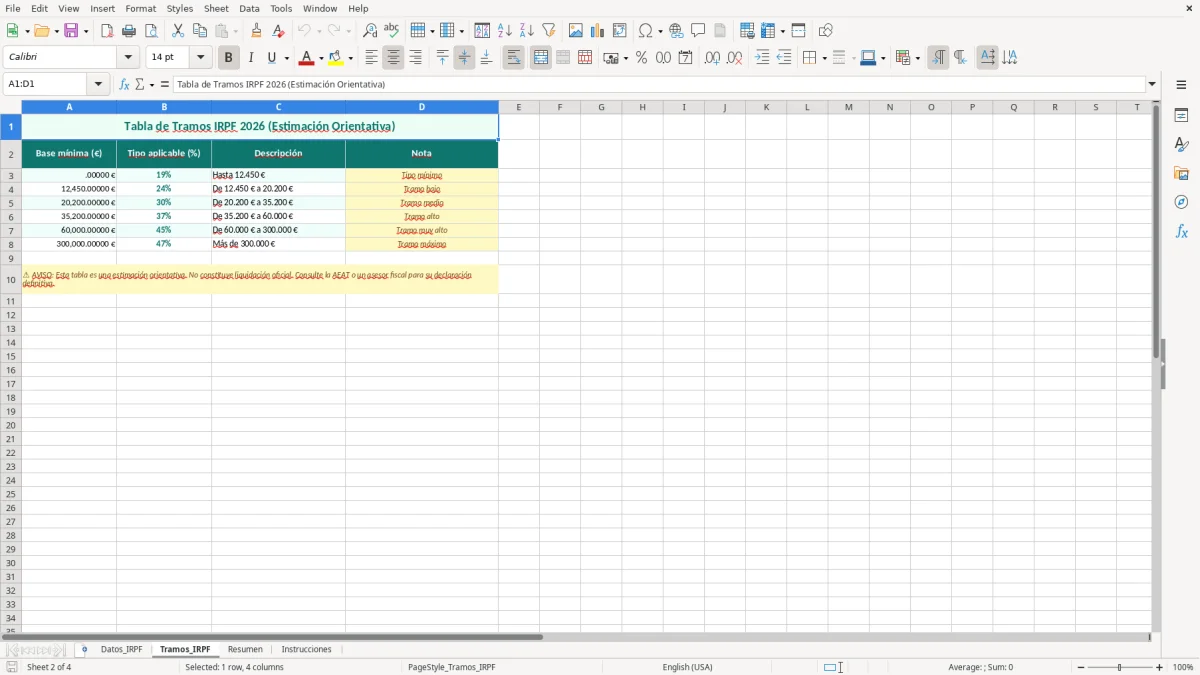
Task: Click the Cut scissors icon
Action: pyautogui.click(x=178, y=31)
